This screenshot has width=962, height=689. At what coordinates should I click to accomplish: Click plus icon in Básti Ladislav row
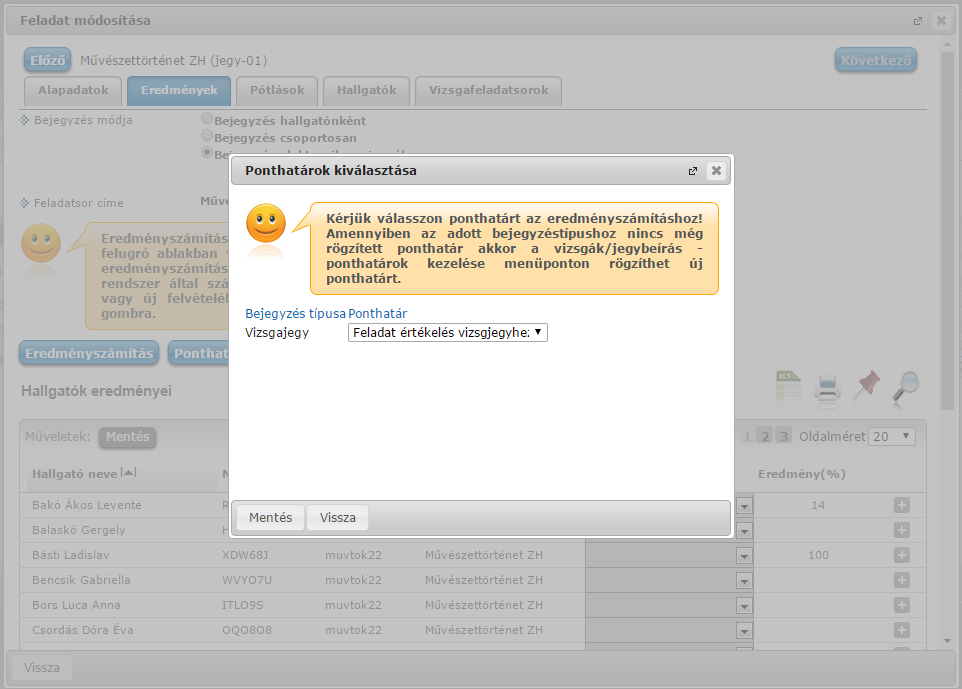902,555
